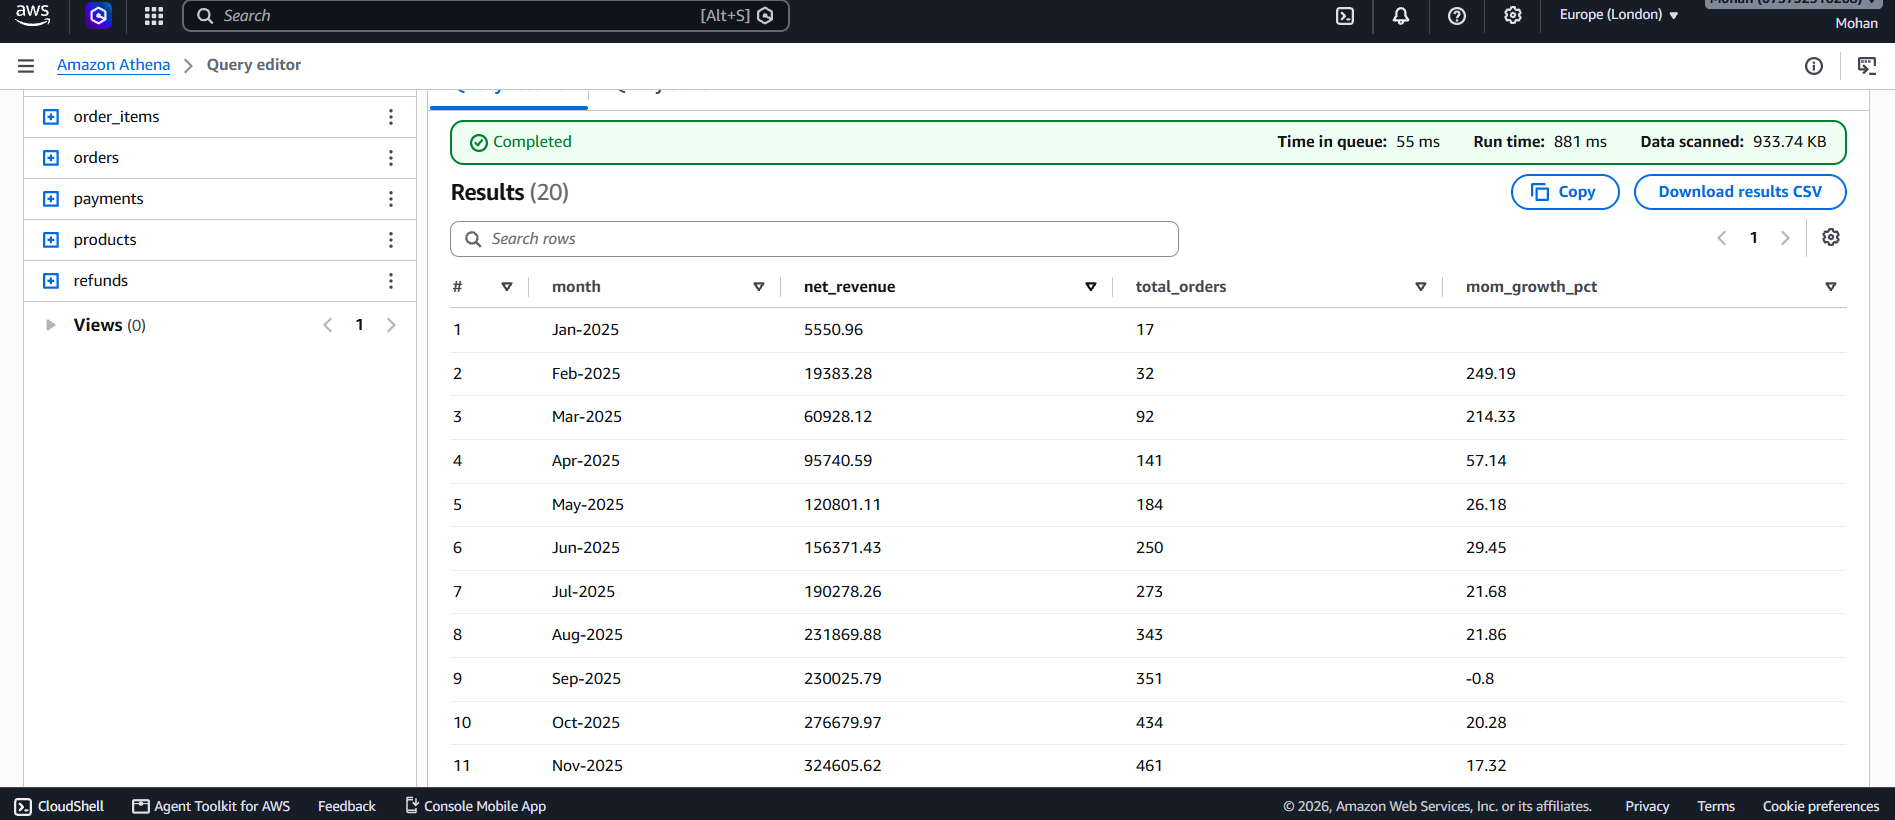Expand the products table columns
1895x820 pixels.
(x=51, y=240)
